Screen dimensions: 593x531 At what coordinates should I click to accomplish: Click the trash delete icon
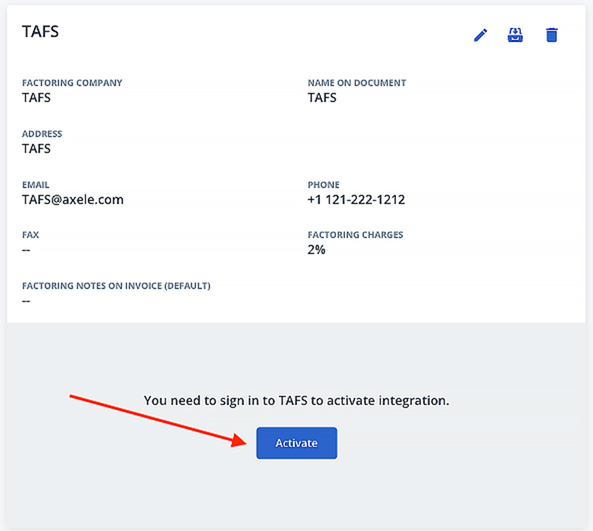point(551,35)
